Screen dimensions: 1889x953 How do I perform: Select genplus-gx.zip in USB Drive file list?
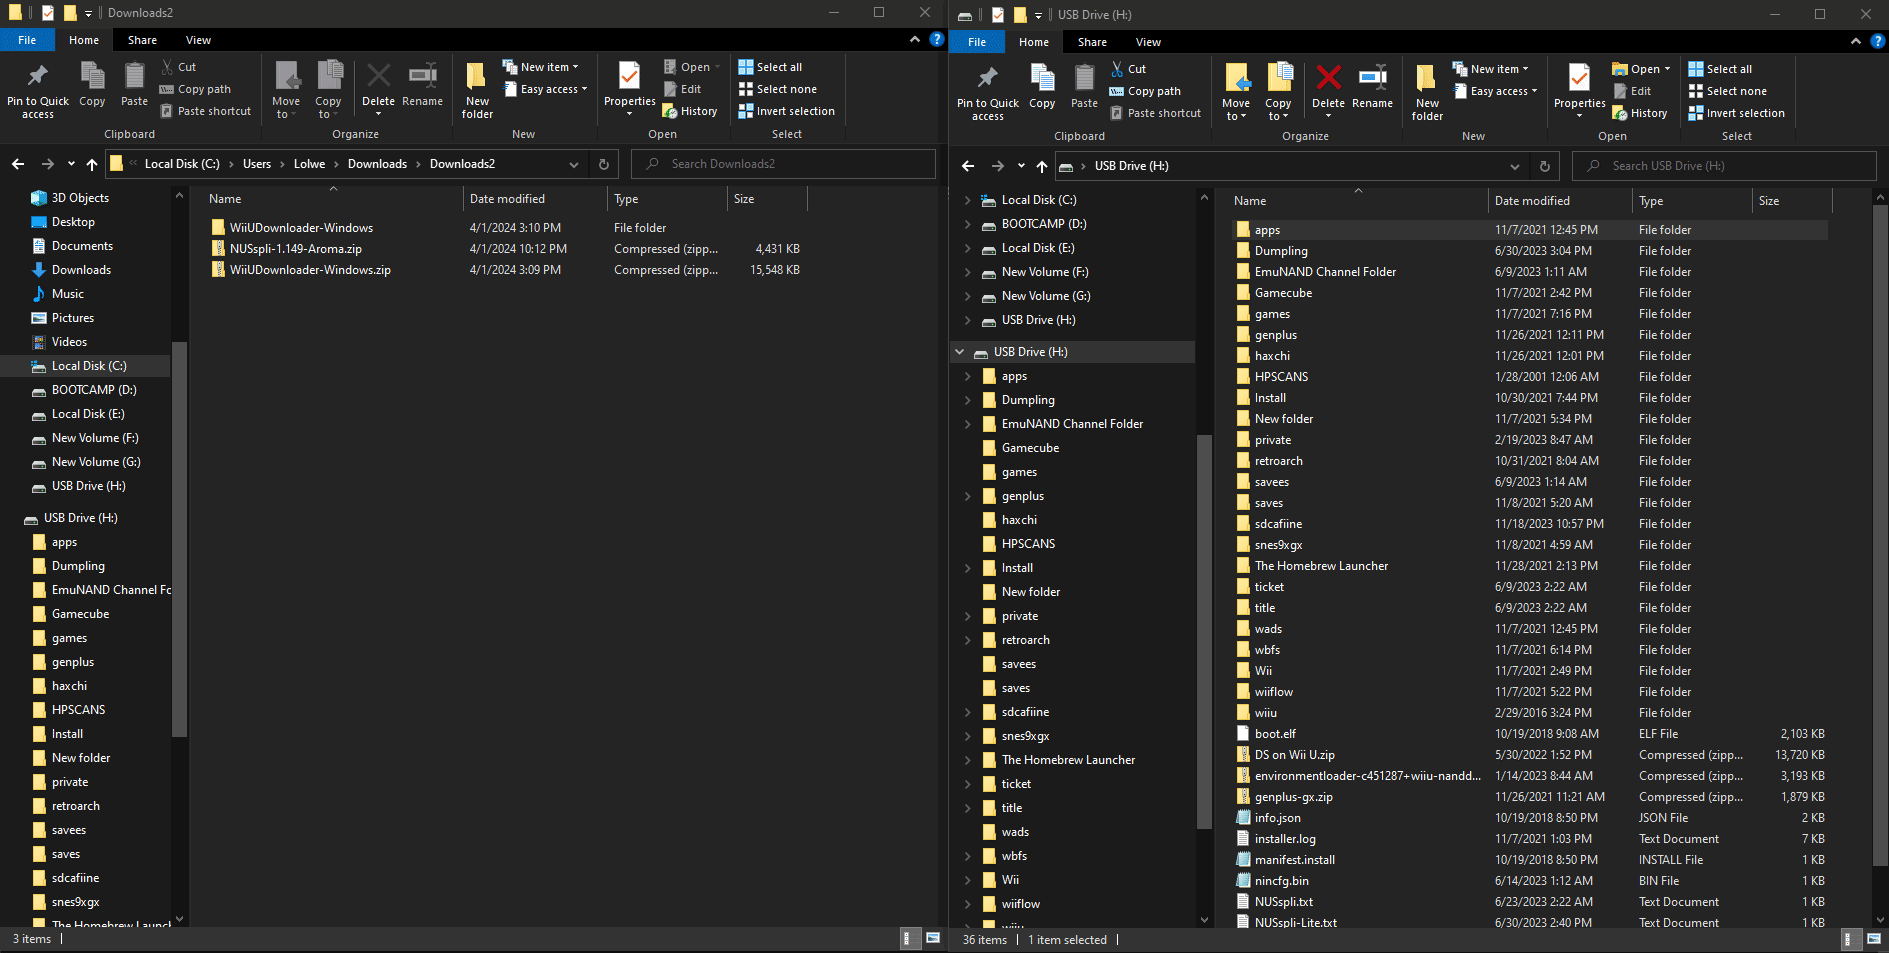tap(1293, 797)
